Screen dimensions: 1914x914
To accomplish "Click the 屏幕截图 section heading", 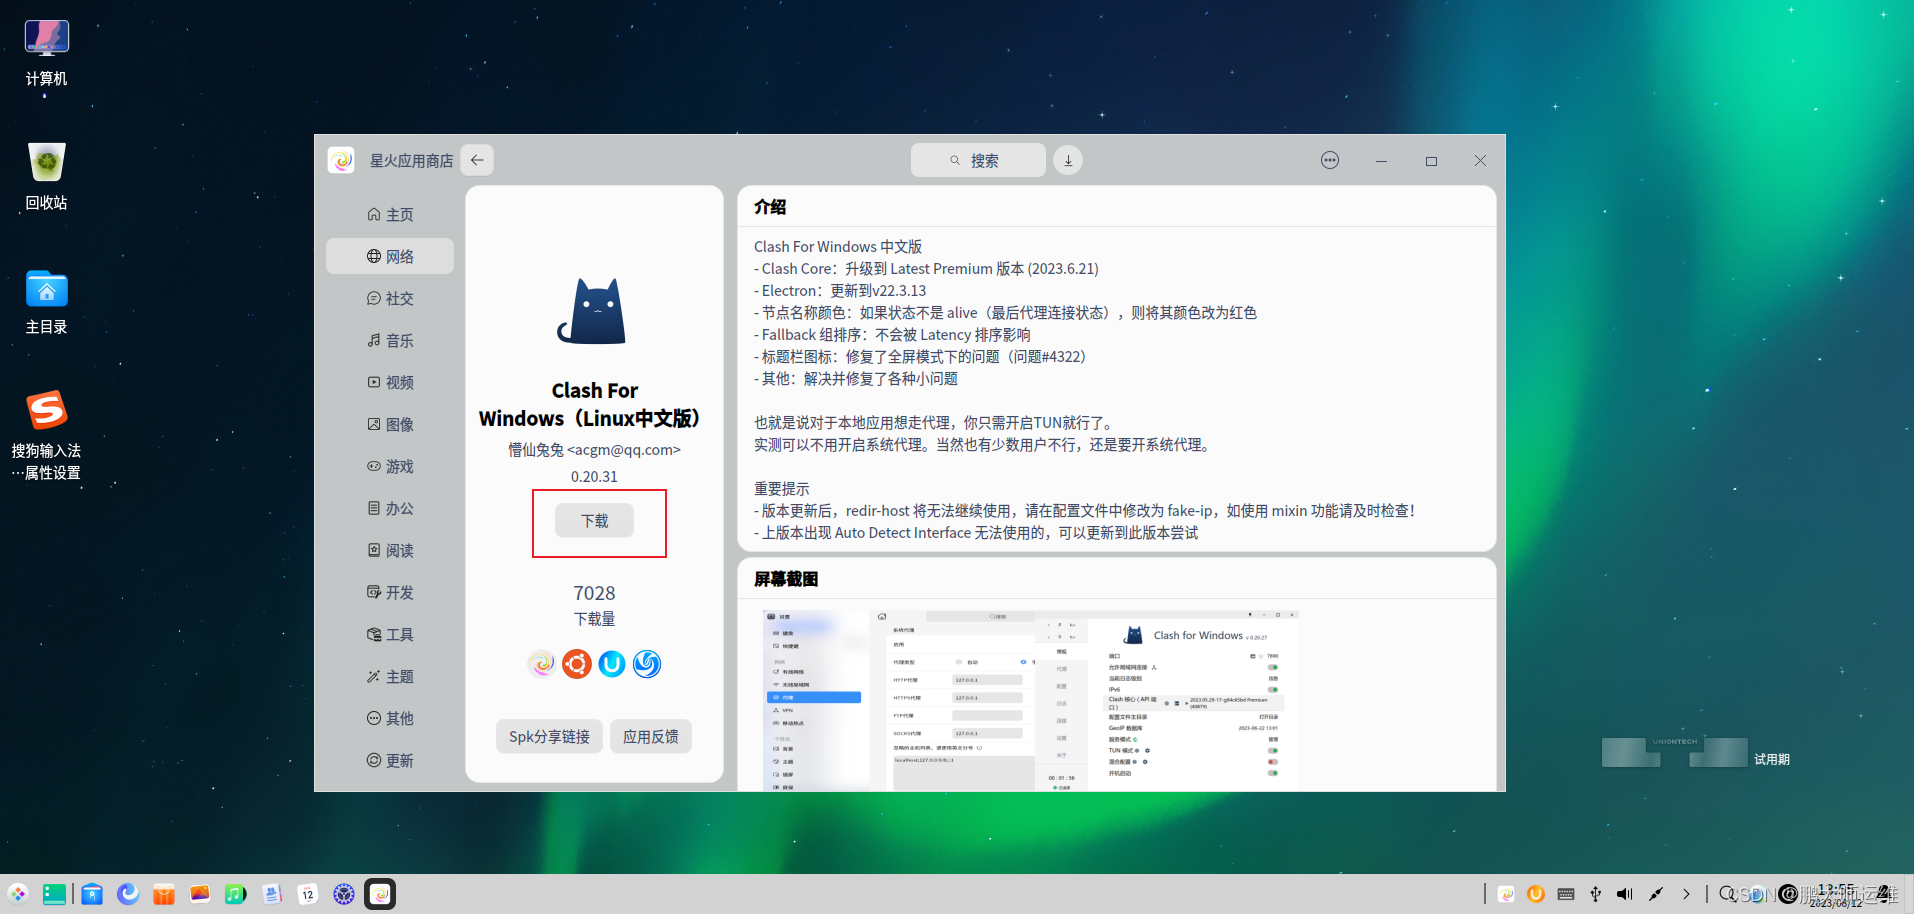I will 786,579.
